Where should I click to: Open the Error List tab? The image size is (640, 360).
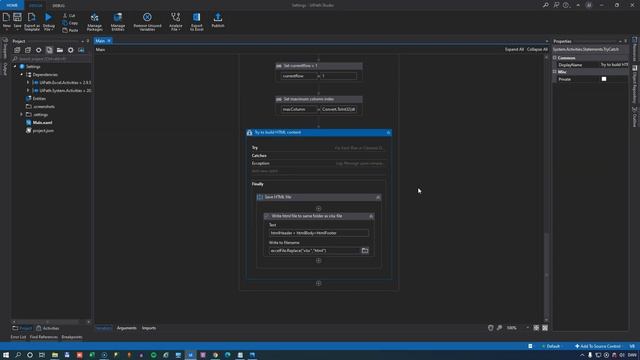click(x=18, y=337)
